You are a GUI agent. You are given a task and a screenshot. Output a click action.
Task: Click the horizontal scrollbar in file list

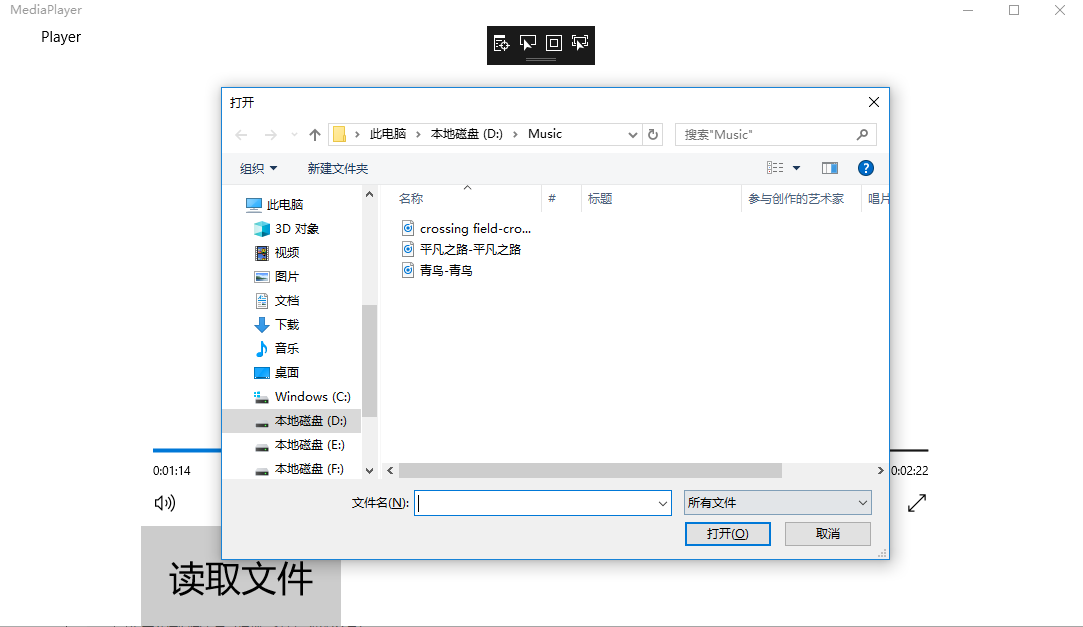point(590,470)
